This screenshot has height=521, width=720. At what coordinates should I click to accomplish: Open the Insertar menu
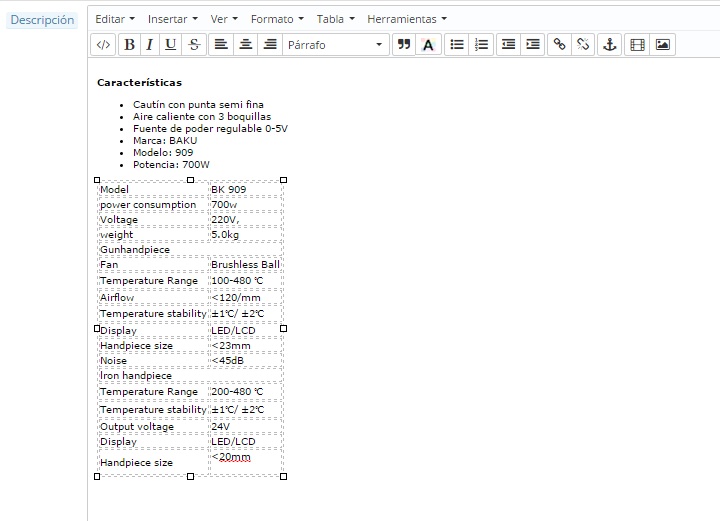tap(173, 19)
